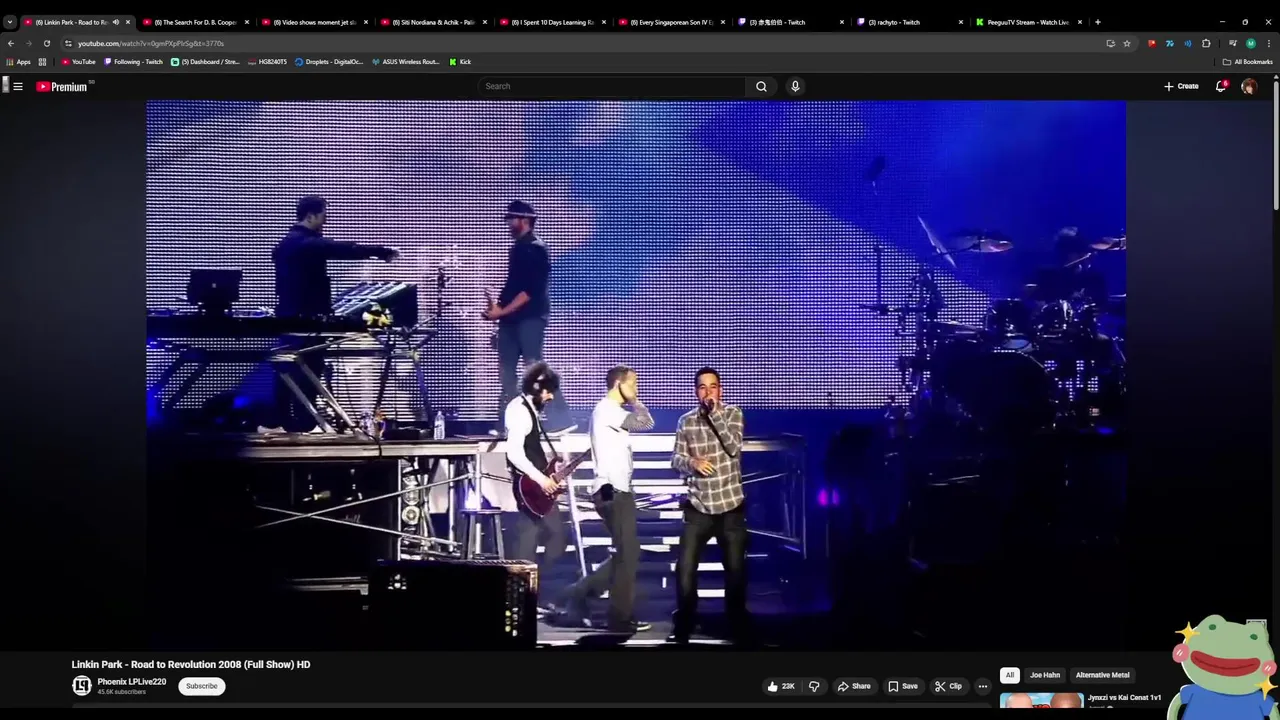
Task: Select the All filter chip
Action: 1010,675
